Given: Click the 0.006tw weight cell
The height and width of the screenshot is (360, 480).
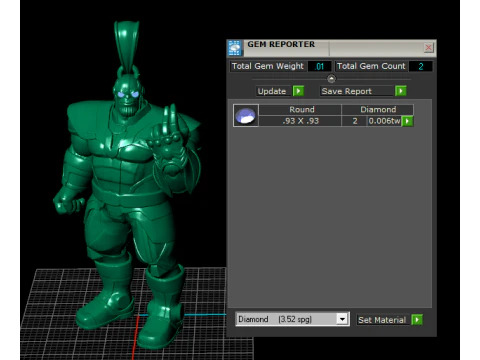Looking at the screenshot, I should click(384, 121).
